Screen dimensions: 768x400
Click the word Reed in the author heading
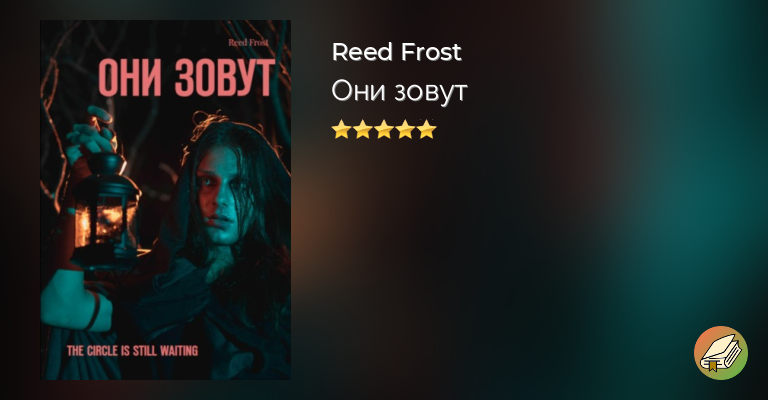tap(363, 52)
